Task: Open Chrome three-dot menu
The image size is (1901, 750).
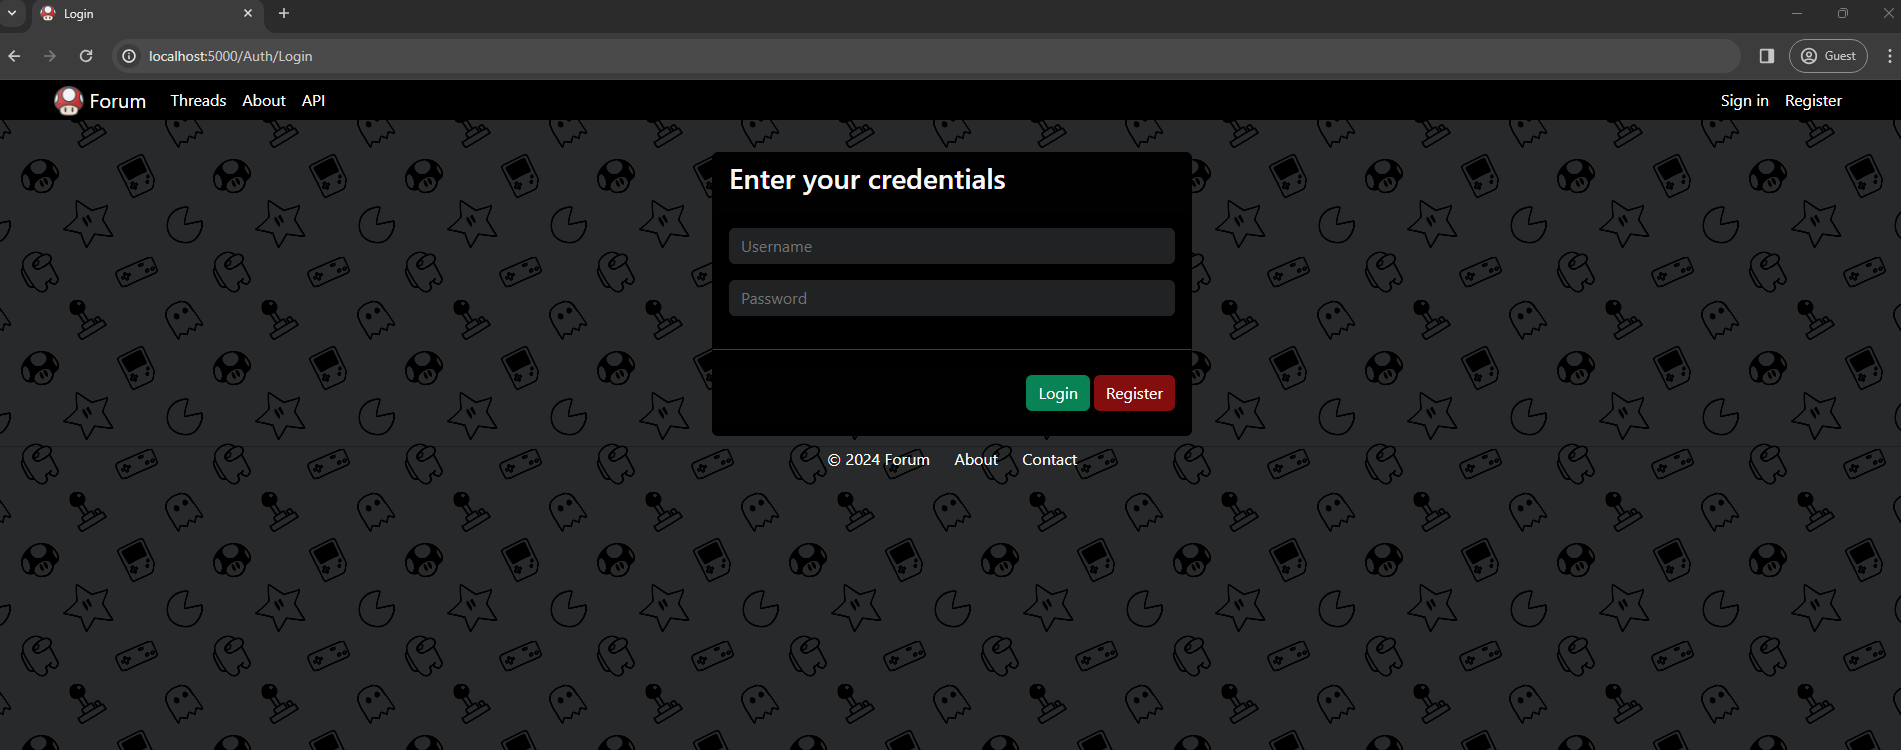Action: (x=1889, y=56)
